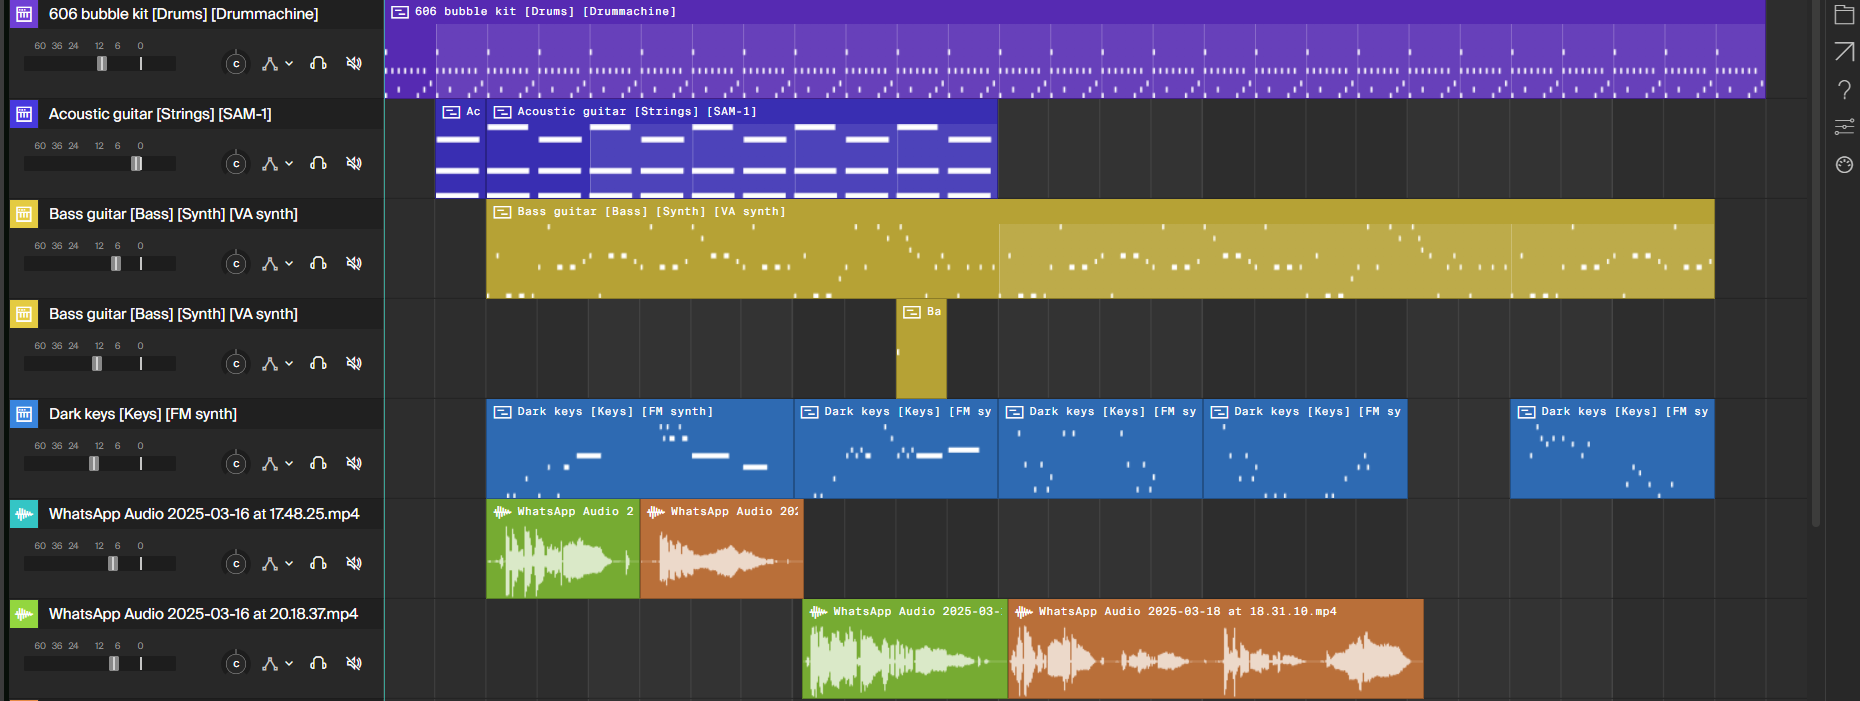The image size is (1860, 701).
Task: Select track name WhatsApp Audio 2025-03-16 at 20.18.37.mp4
Action: point(203,614)
